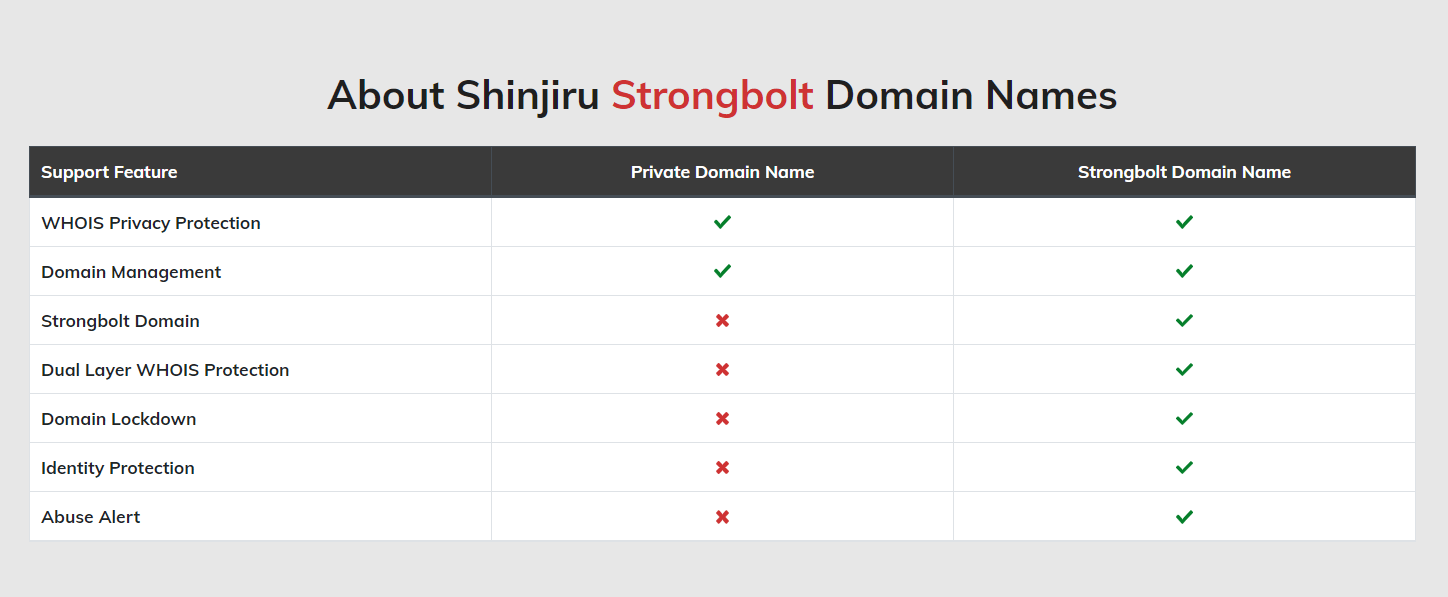Click Private column checkmark for Domain Management
This screenshot has height=597, width=1448.
tap(722, 271)
